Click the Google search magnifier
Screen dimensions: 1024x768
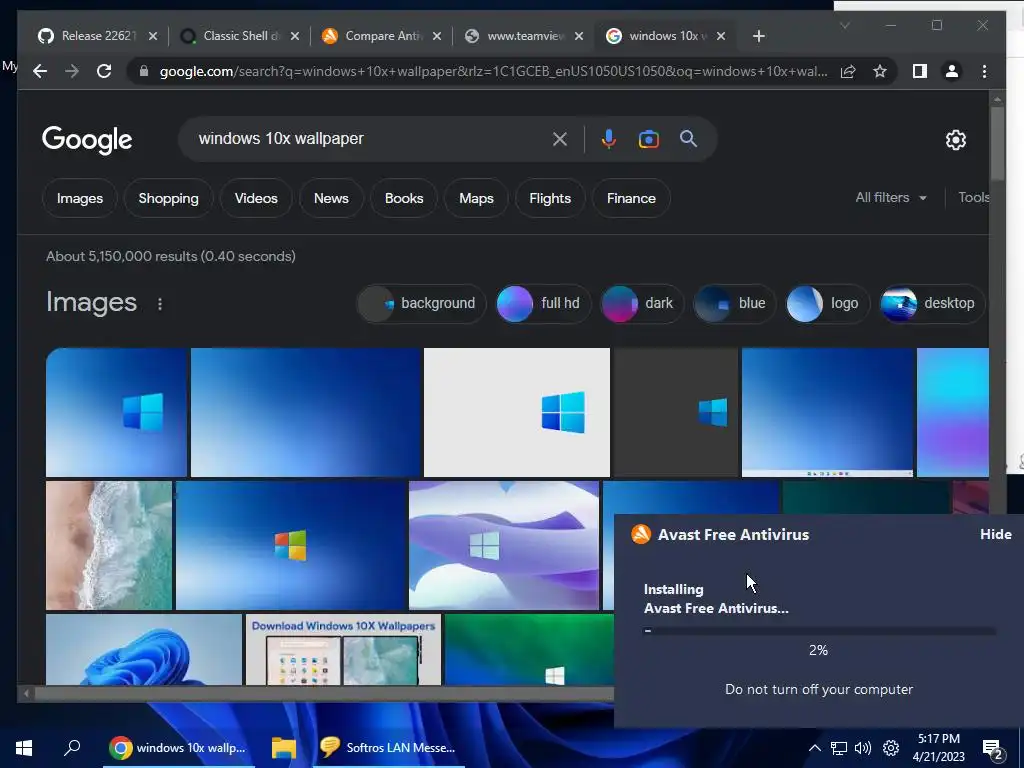click(688, 138)
